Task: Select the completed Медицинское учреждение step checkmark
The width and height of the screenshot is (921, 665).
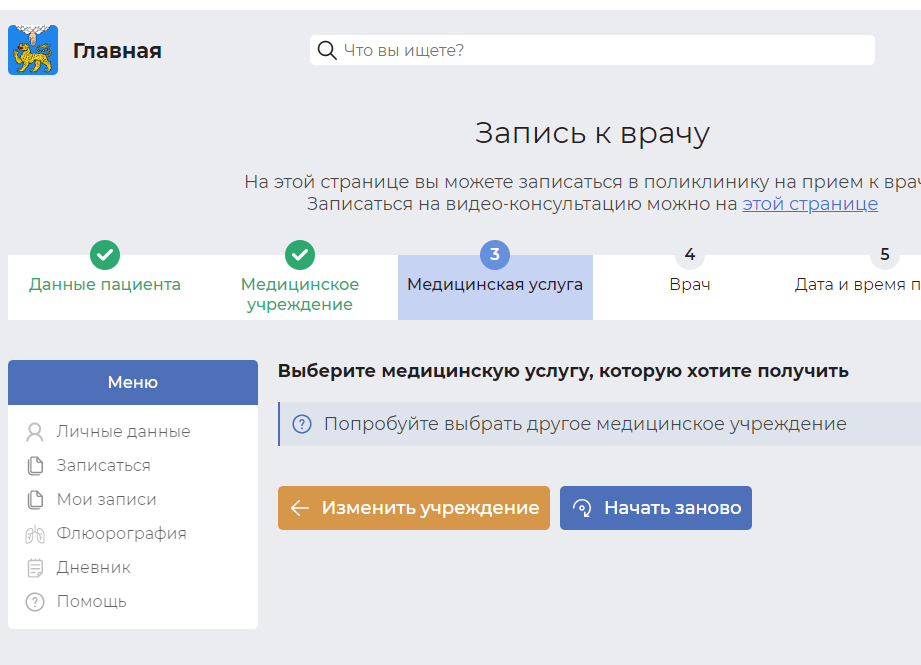Action: pos(299,255)
